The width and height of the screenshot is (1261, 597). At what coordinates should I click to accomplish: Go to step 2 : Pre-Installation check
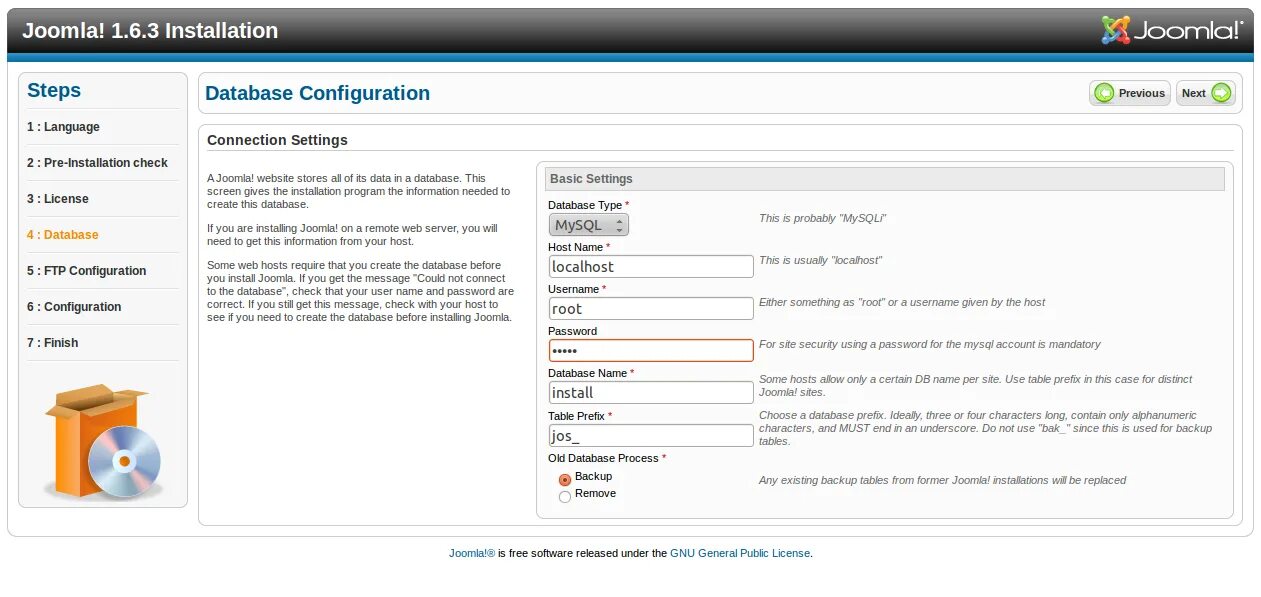pyautogui.click(x=97, y=163)
